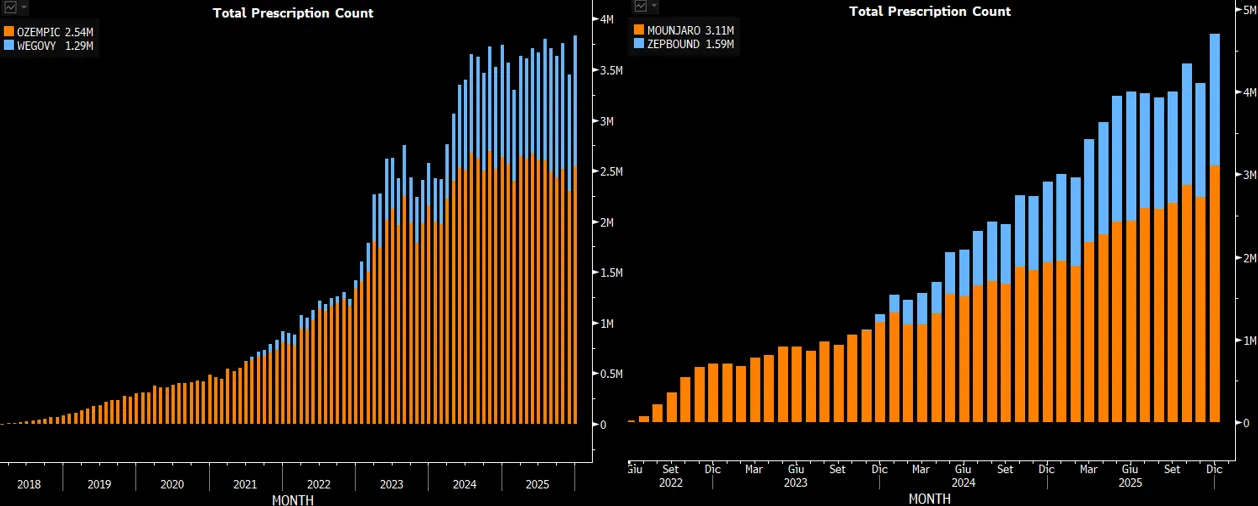Viewport: 1258px width, 506px height.
Task: Click the 2019 label on the left chart axis
Action: [99, 484]
